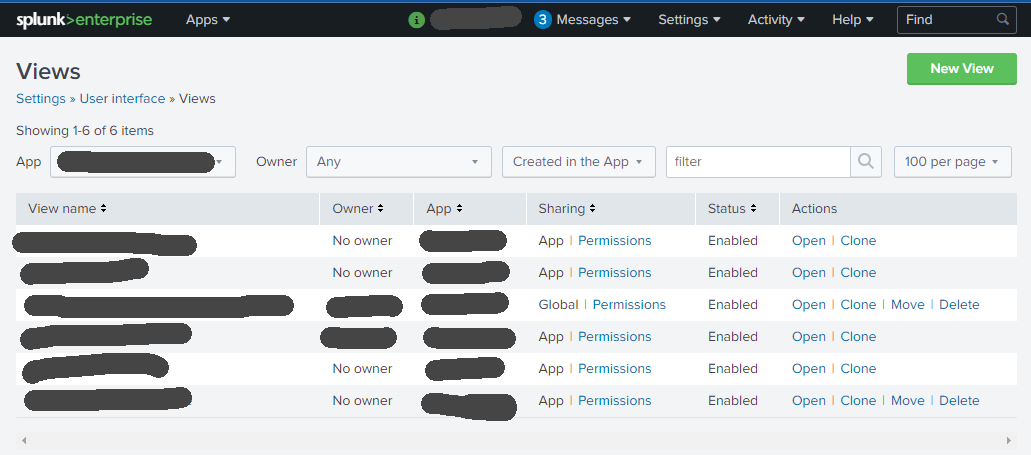The width and height of the screenshot is (1031, 455).
Task: Go to User interface breadcrumb link
Action: click(x=122, y=99)
